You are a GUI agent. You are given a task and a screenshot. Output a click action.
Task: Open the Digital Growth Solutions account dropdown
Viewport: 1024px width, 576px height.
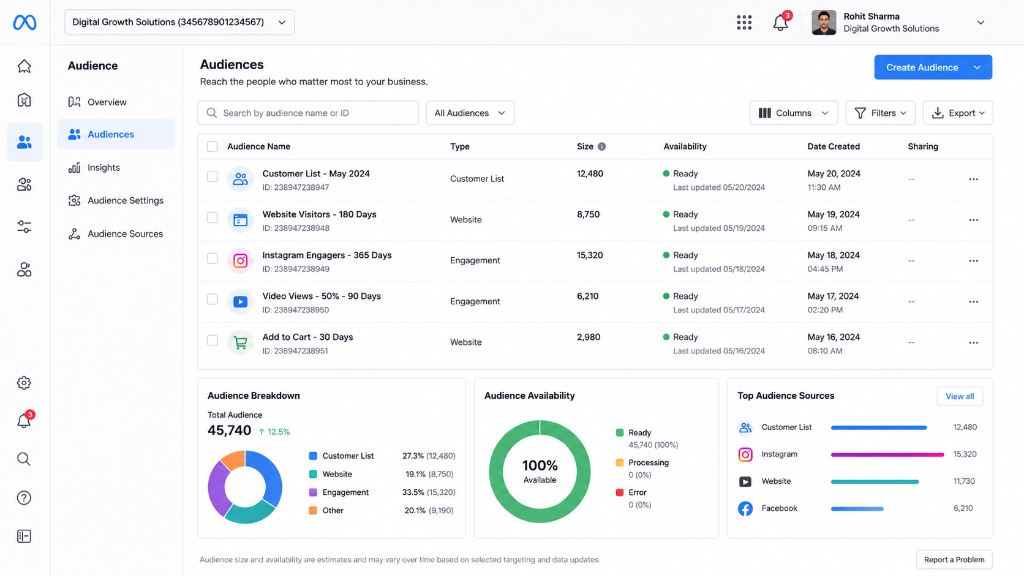180,22
